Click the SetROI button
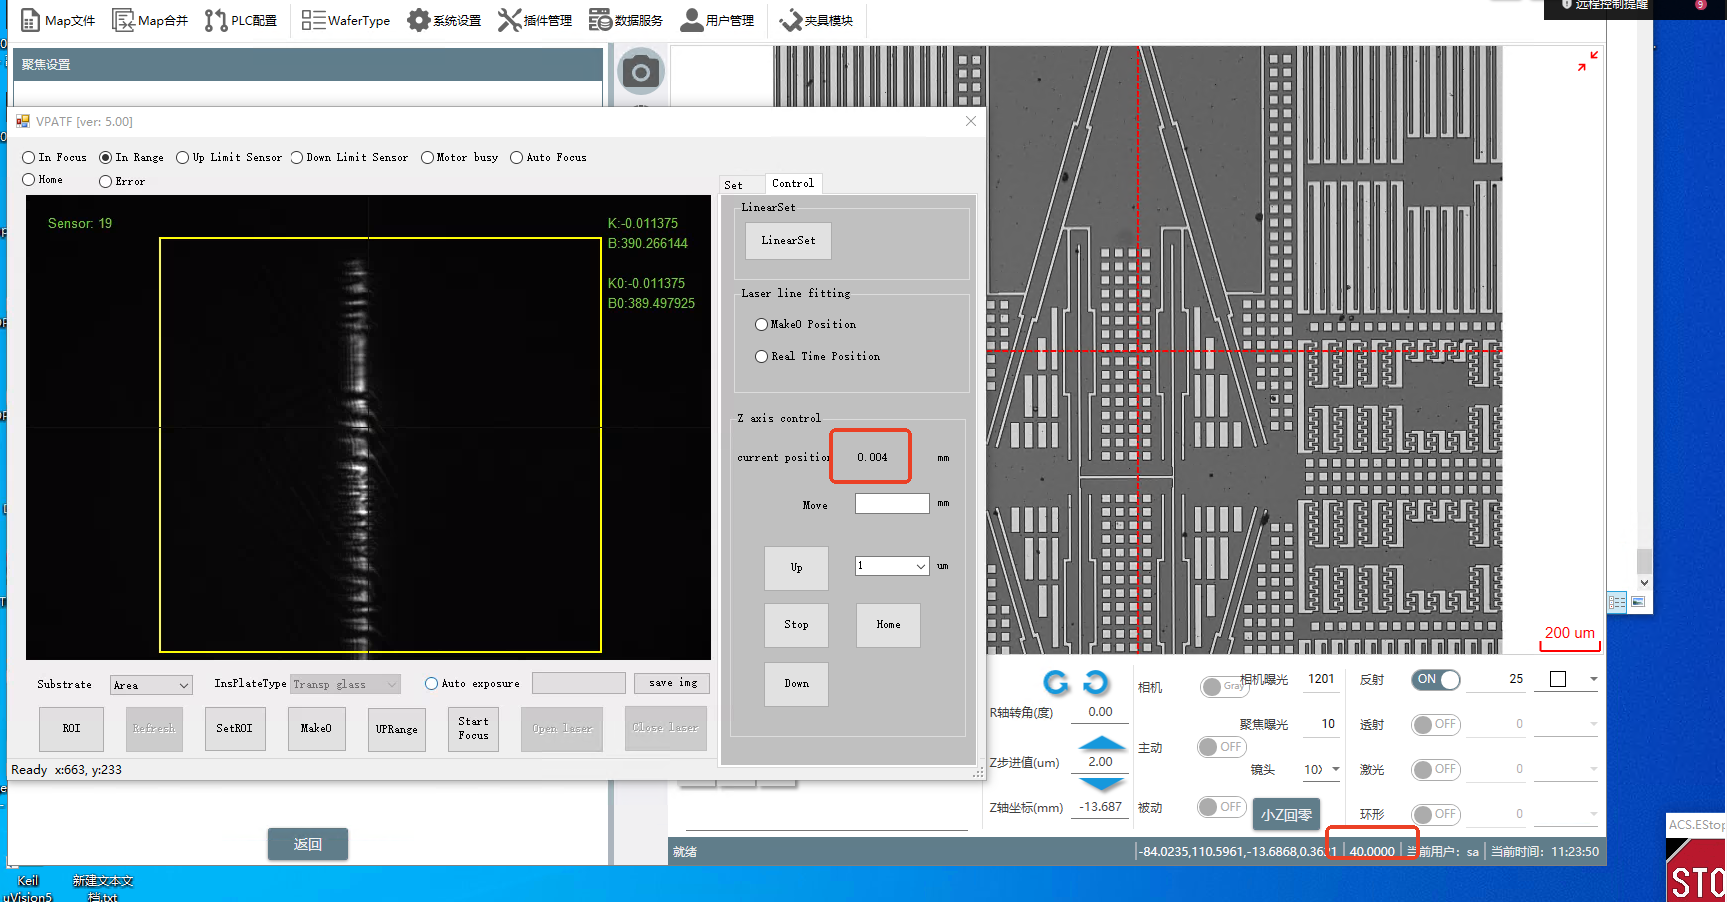The image size is (1727, 902). point(234,729)
